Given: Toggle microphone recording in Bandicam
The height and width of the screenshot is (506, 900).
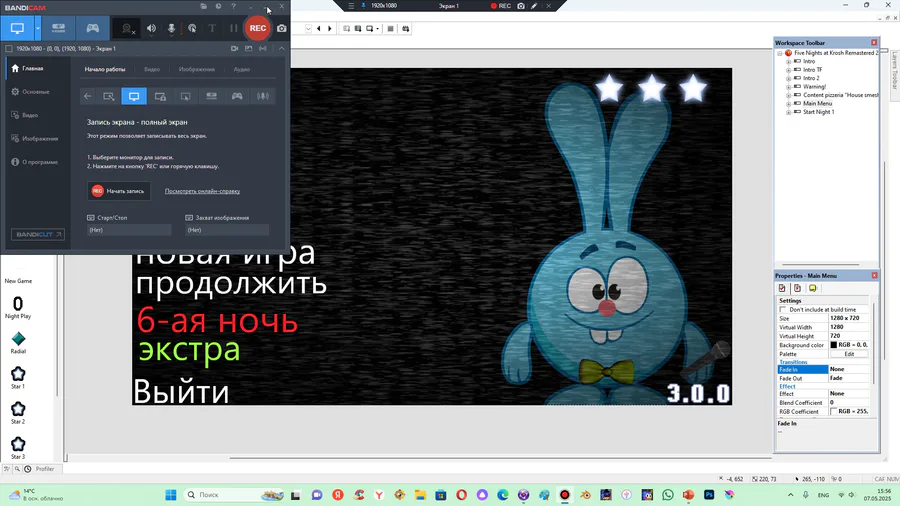Looking at the screenshot, I should (x=171, y=28).
